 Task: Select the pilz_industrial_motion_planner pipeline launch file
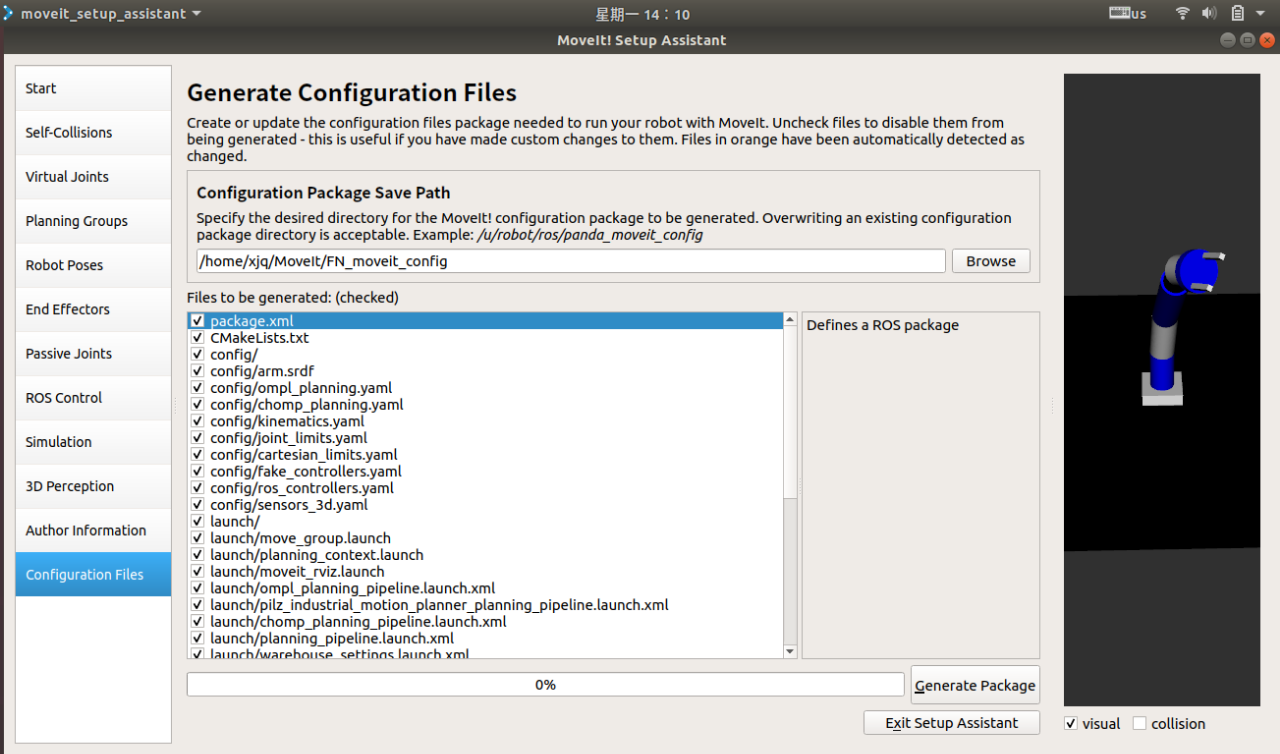pyautogui.click(x=439, y=605)
